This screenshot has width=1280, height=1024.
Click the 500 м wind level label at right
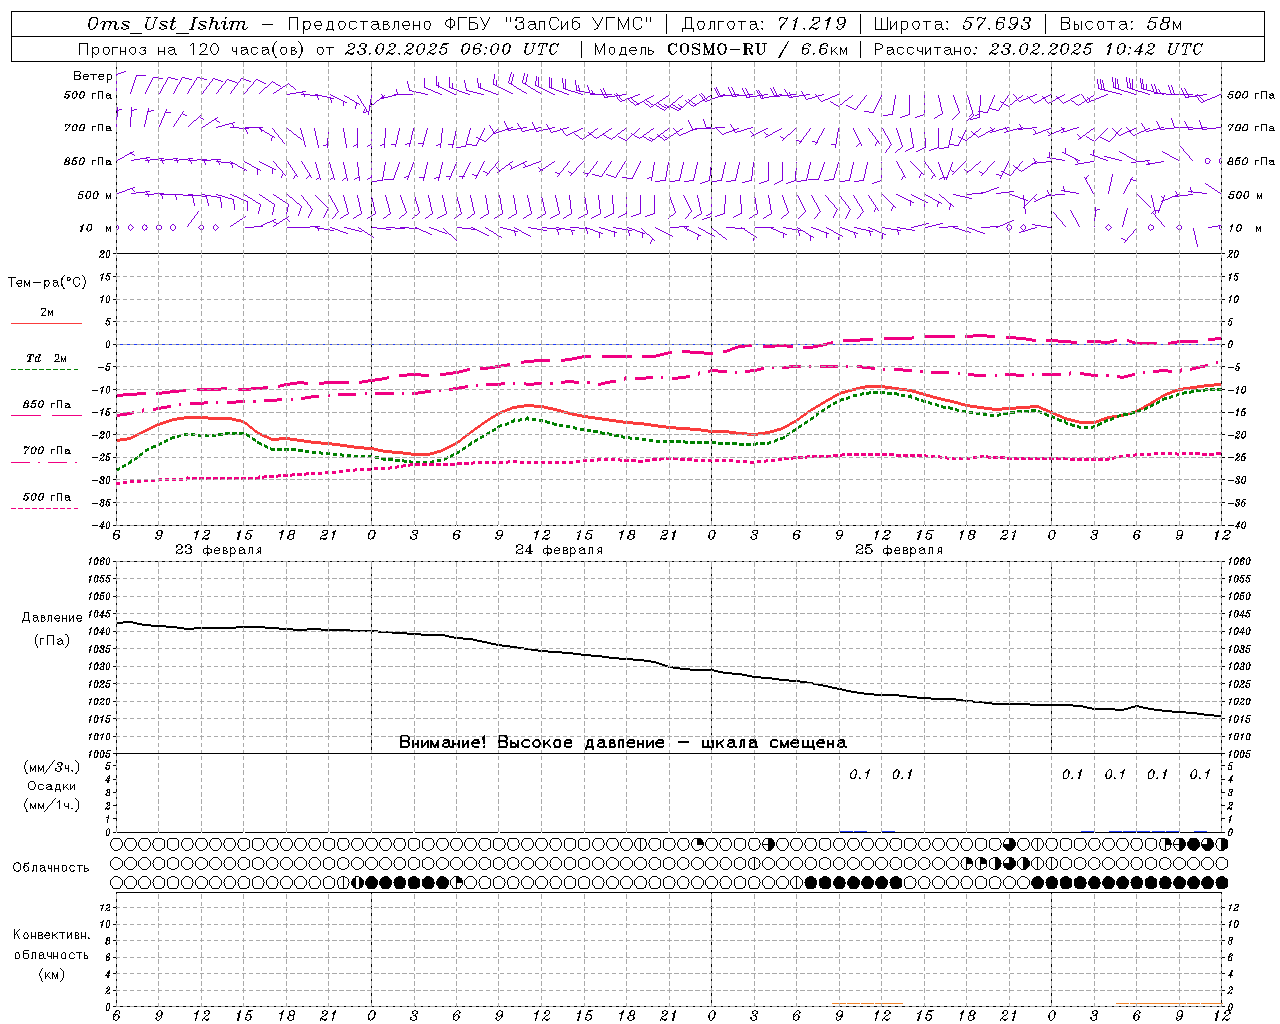click(1238, 195)
